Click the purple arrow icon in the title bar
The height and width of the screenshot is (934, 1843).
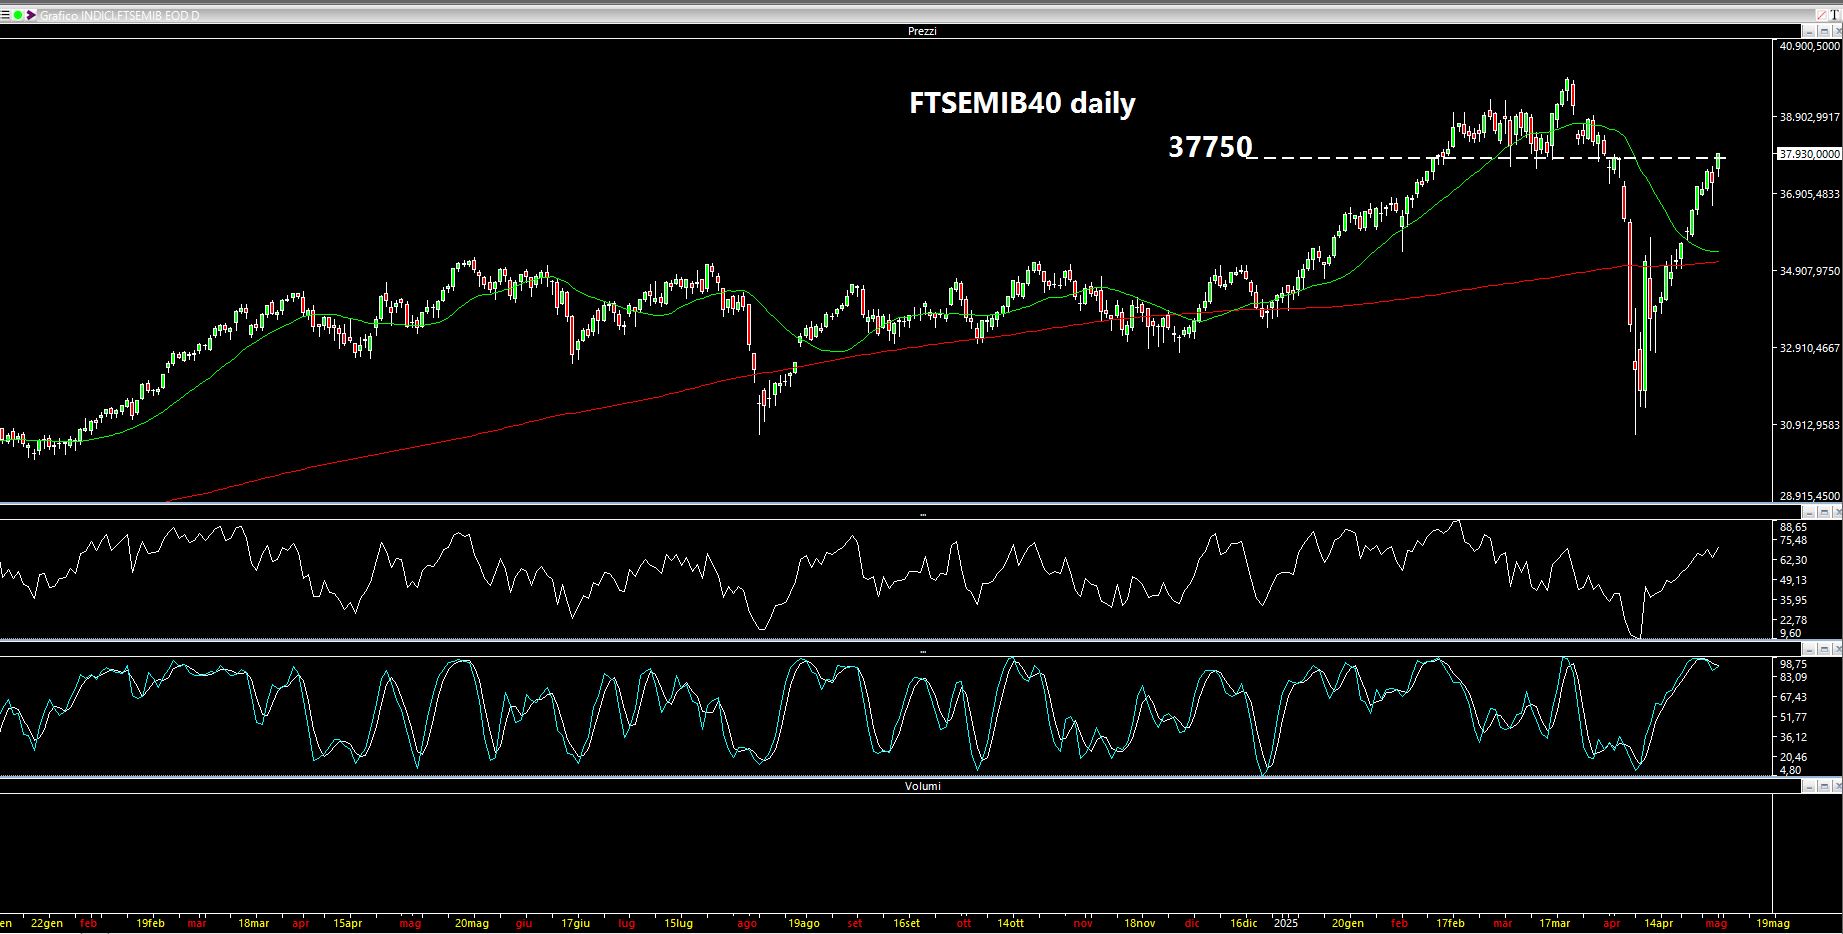[31, 15]
